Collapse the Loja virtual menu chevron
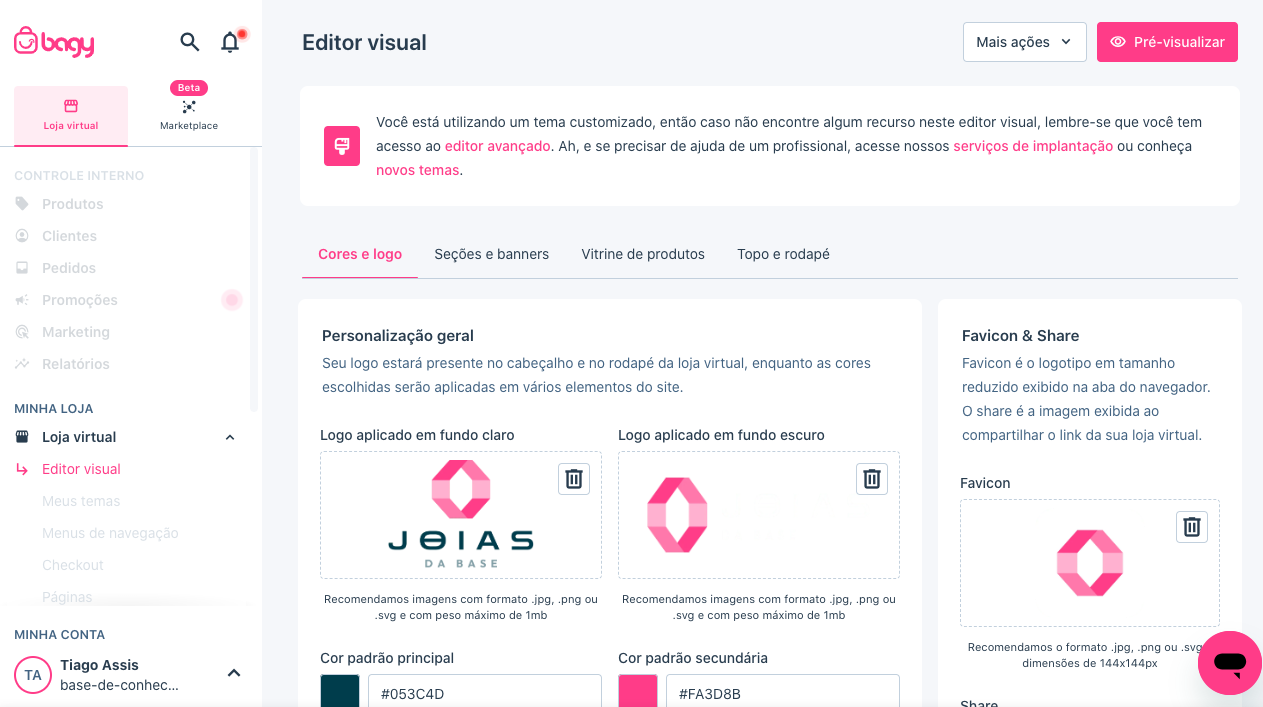Viewport: 1263px width, 707px height. point(230,437)
